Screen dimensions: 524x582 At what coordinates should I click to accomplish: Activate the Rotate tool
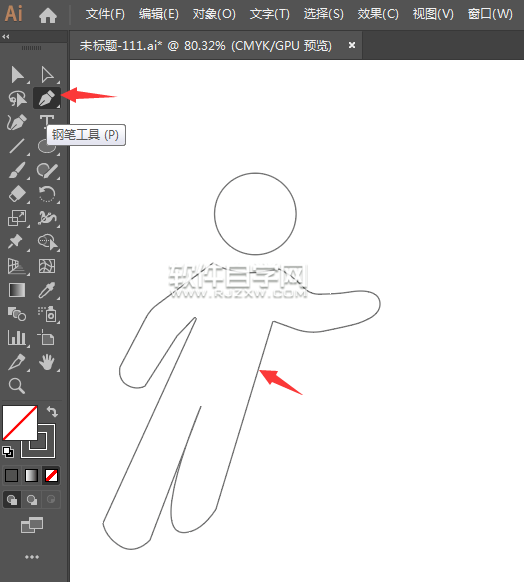[x=47, y=194]
